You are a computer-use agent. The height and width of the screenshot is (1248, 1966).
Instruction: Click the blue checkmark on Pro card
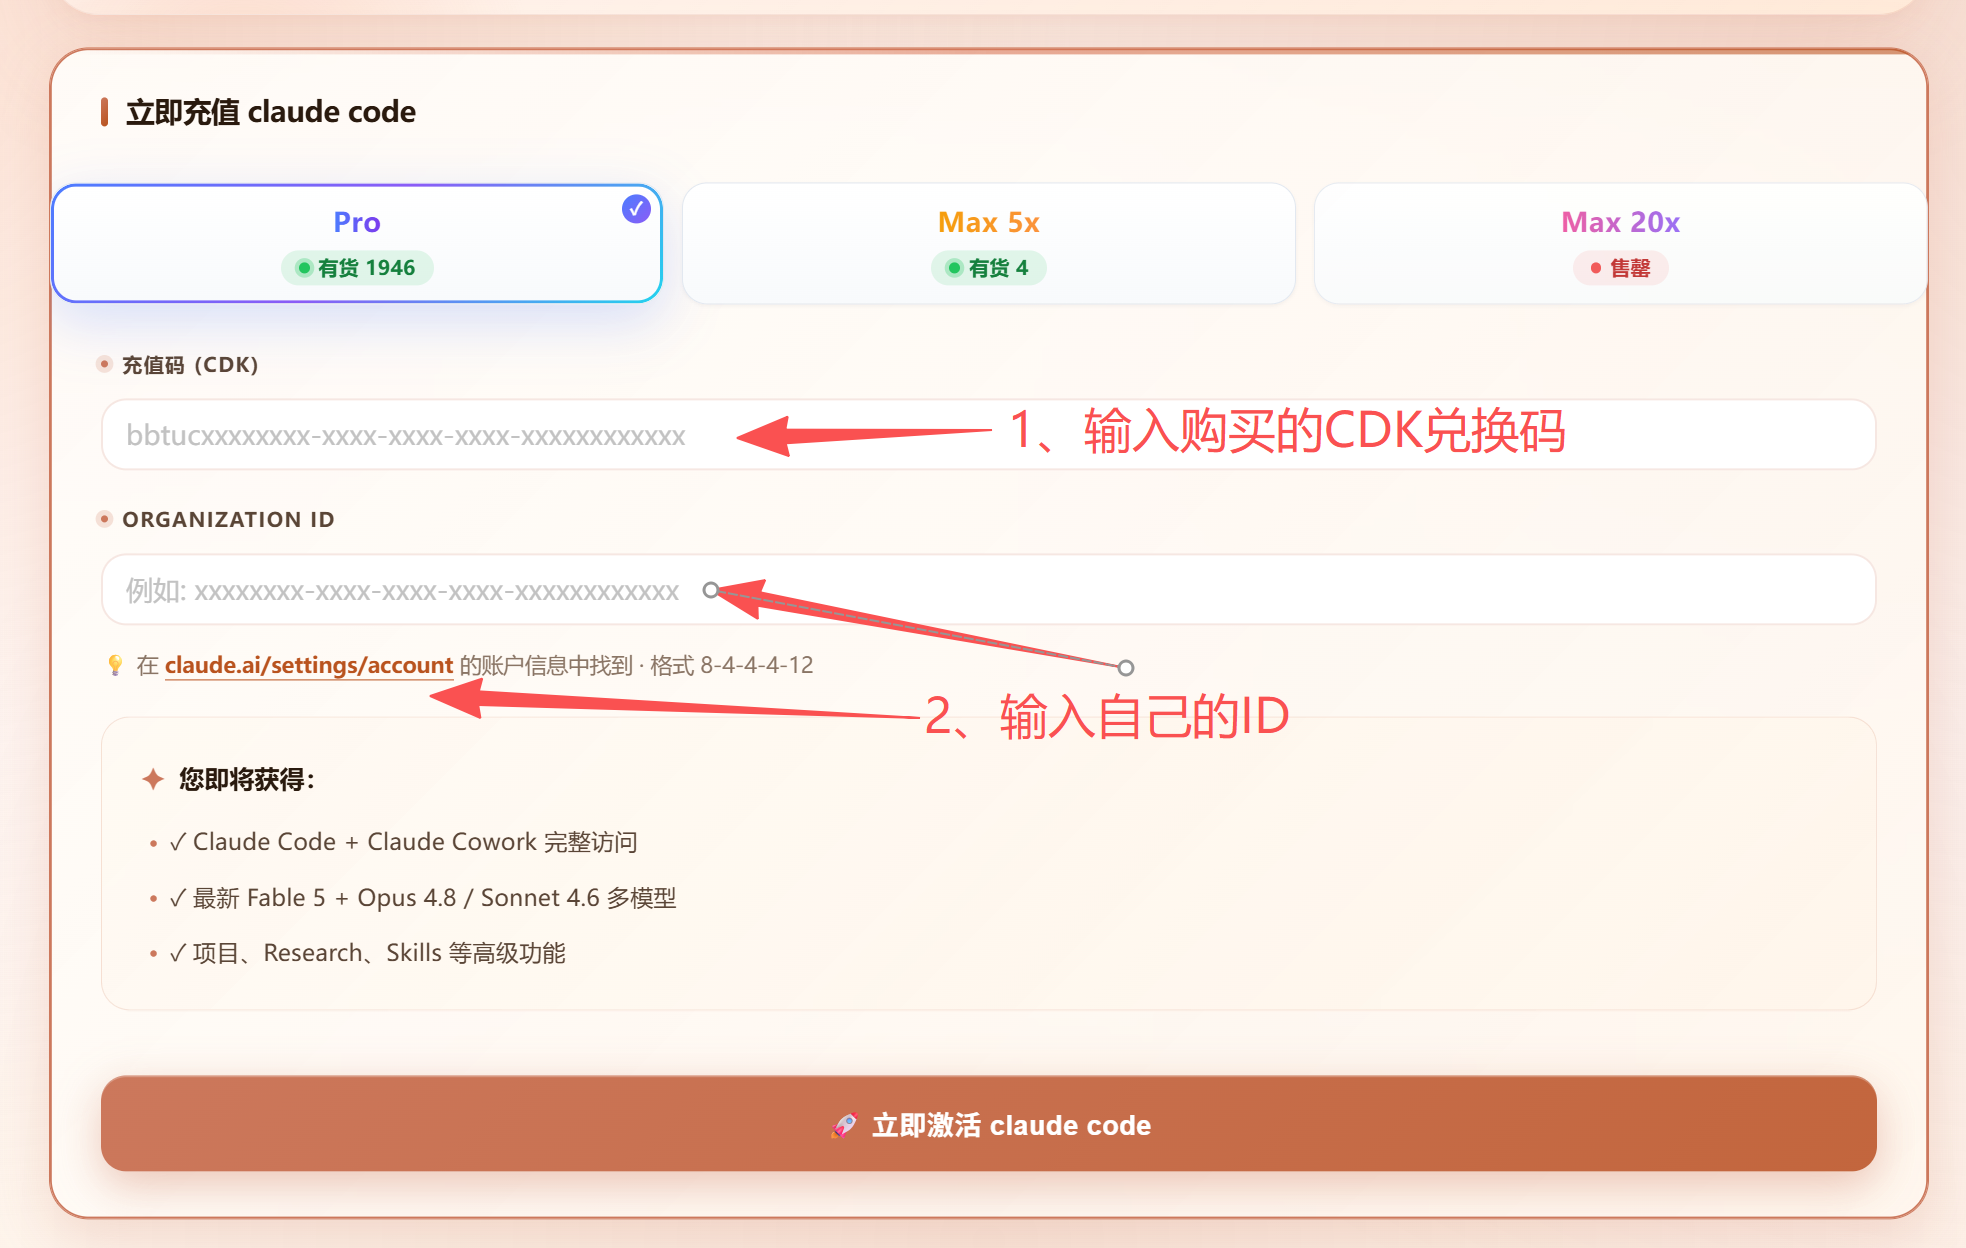click(x=636, y=209)
